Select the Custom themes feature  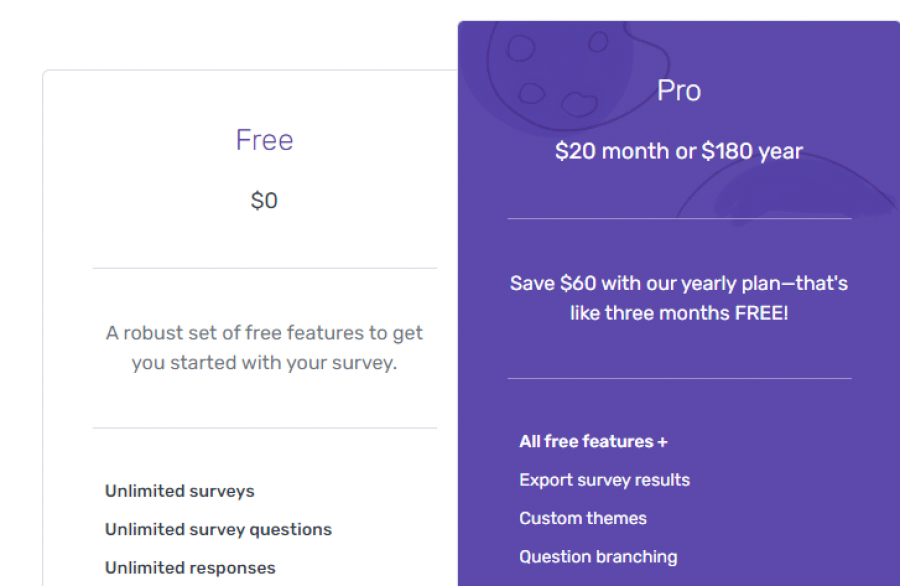click(583, 518)
